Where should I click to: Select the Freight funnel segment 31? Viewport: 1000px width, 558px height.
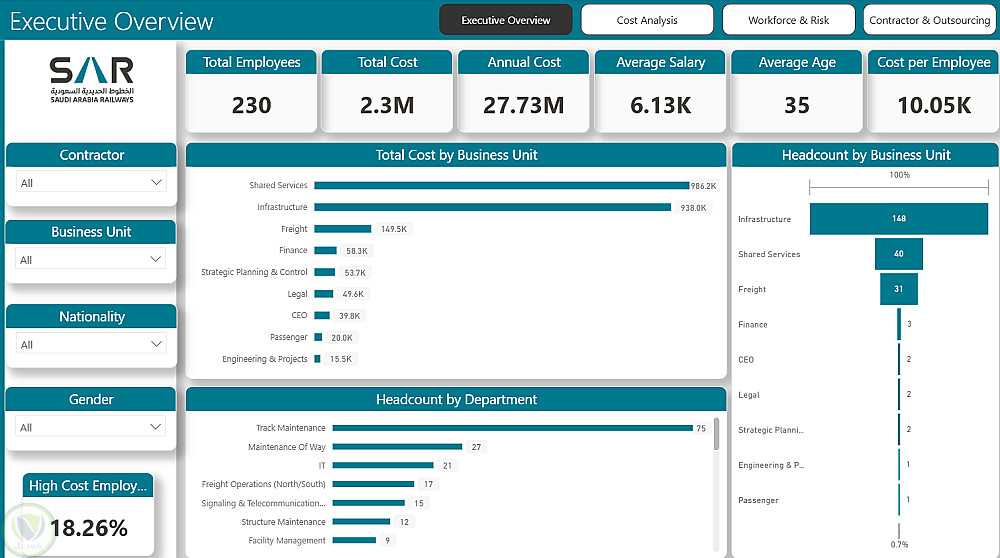pos(899,289)
